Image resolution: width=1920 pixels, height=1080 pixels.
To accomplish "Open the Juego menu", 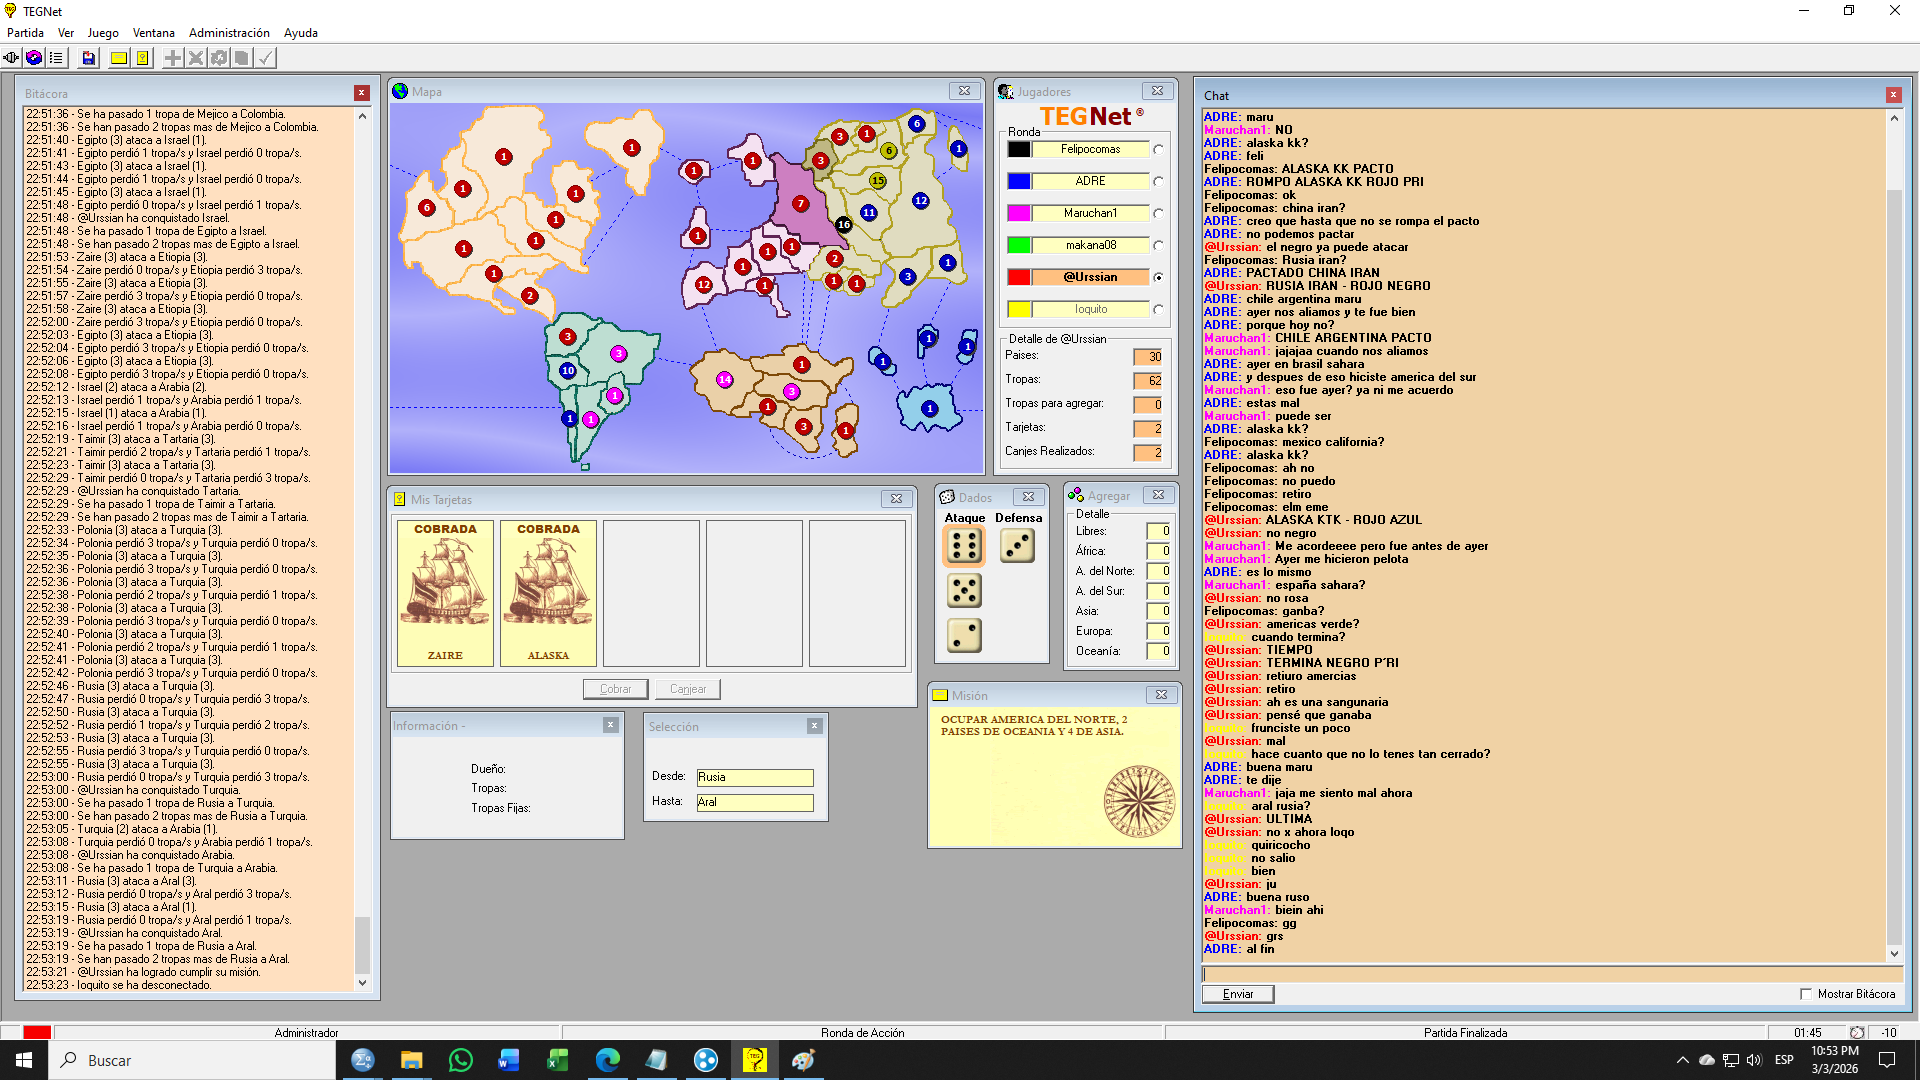I will [x=102, y=33].
